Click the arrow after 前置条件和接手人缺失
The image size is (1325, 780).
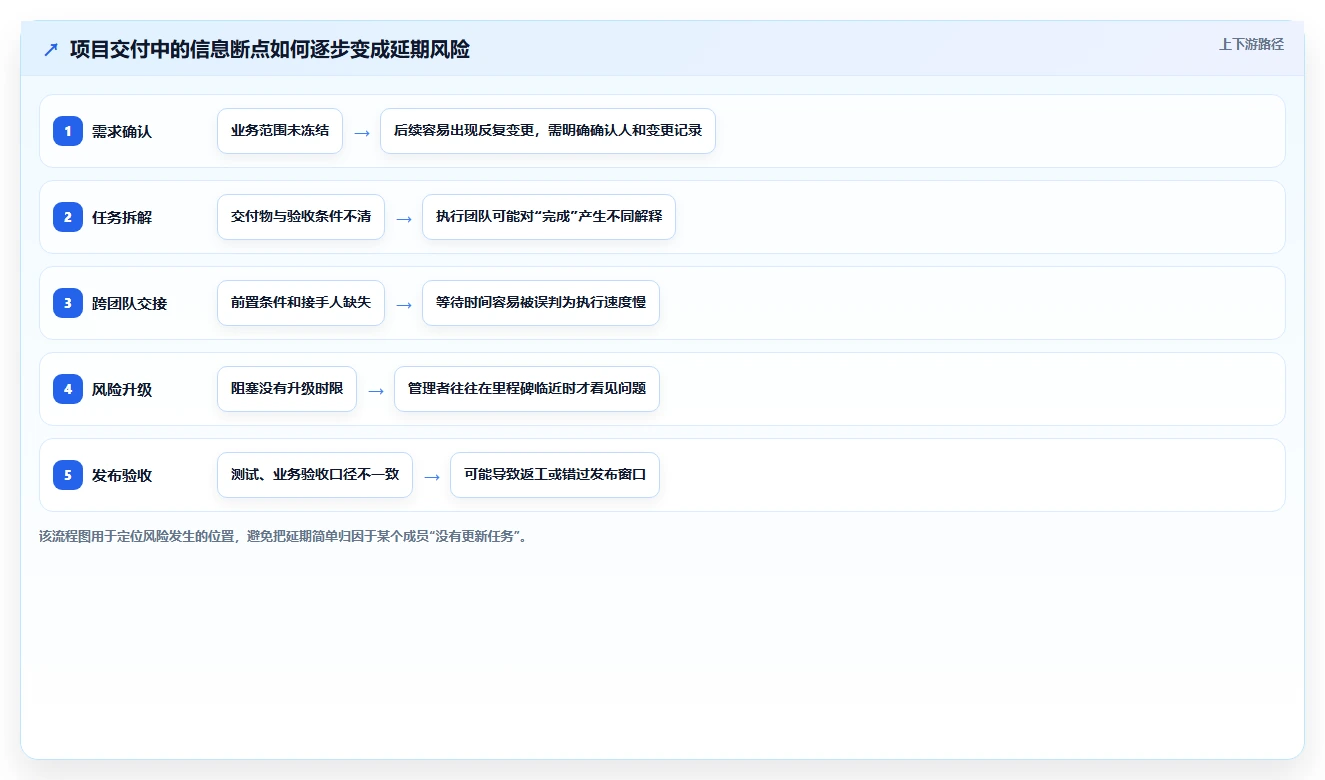coord(404,305)
